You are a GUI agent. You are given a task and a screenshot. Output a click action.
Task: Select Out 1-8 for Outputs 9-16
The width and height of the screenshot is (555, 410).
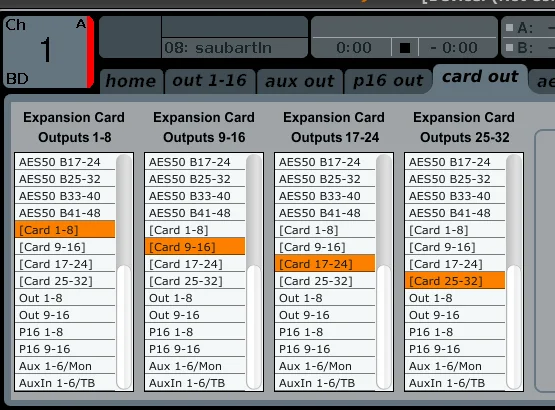click(195, 298)
